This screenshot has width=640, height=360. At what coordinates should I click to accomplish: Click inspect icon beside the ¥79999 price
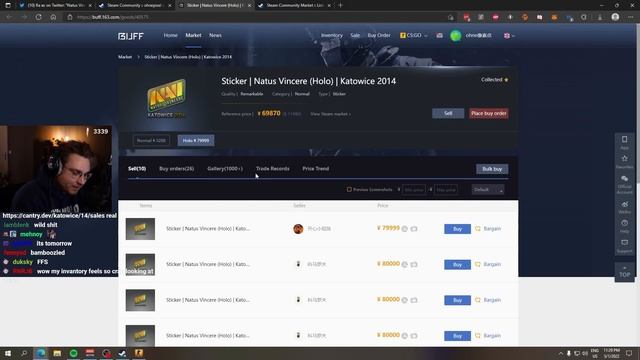click(x=404, y=229)
